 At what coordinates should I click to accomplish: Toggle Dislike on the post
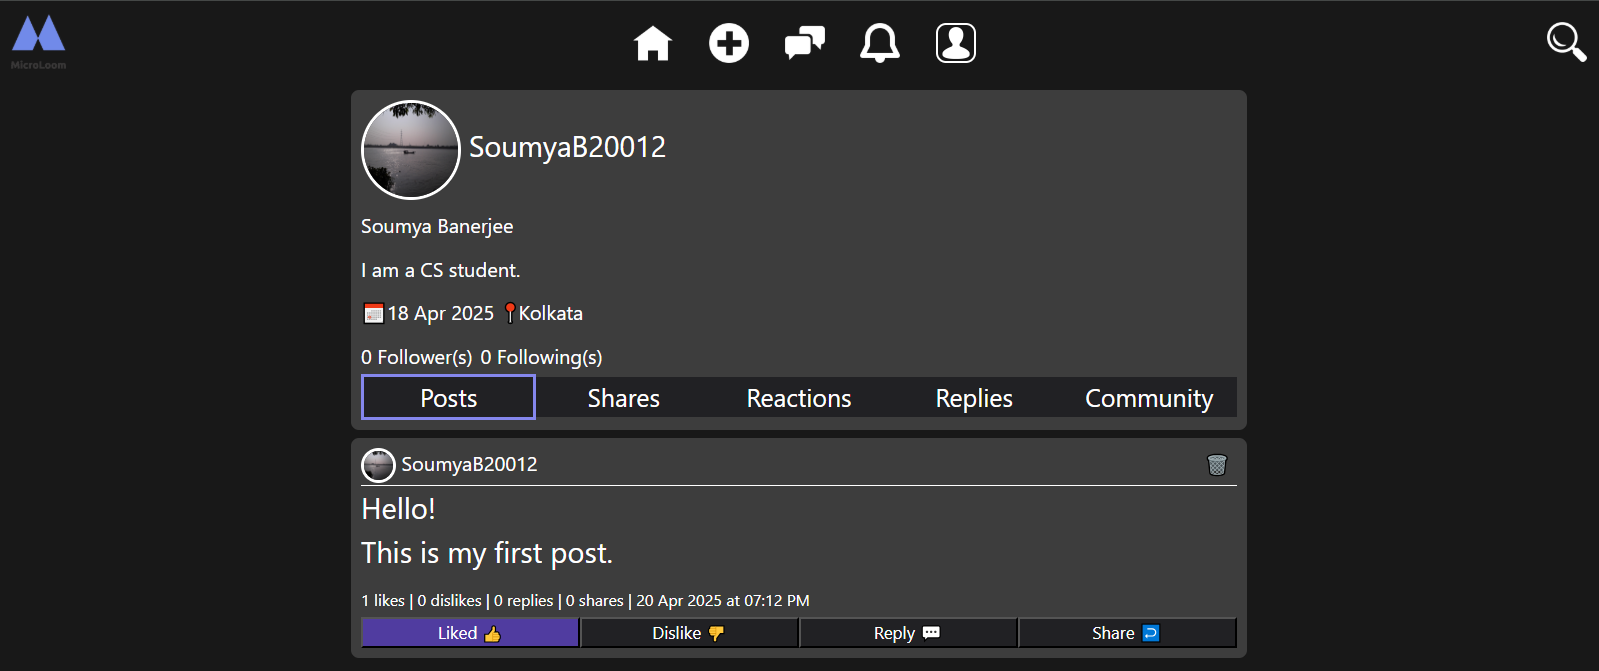(x=689, y=633)
